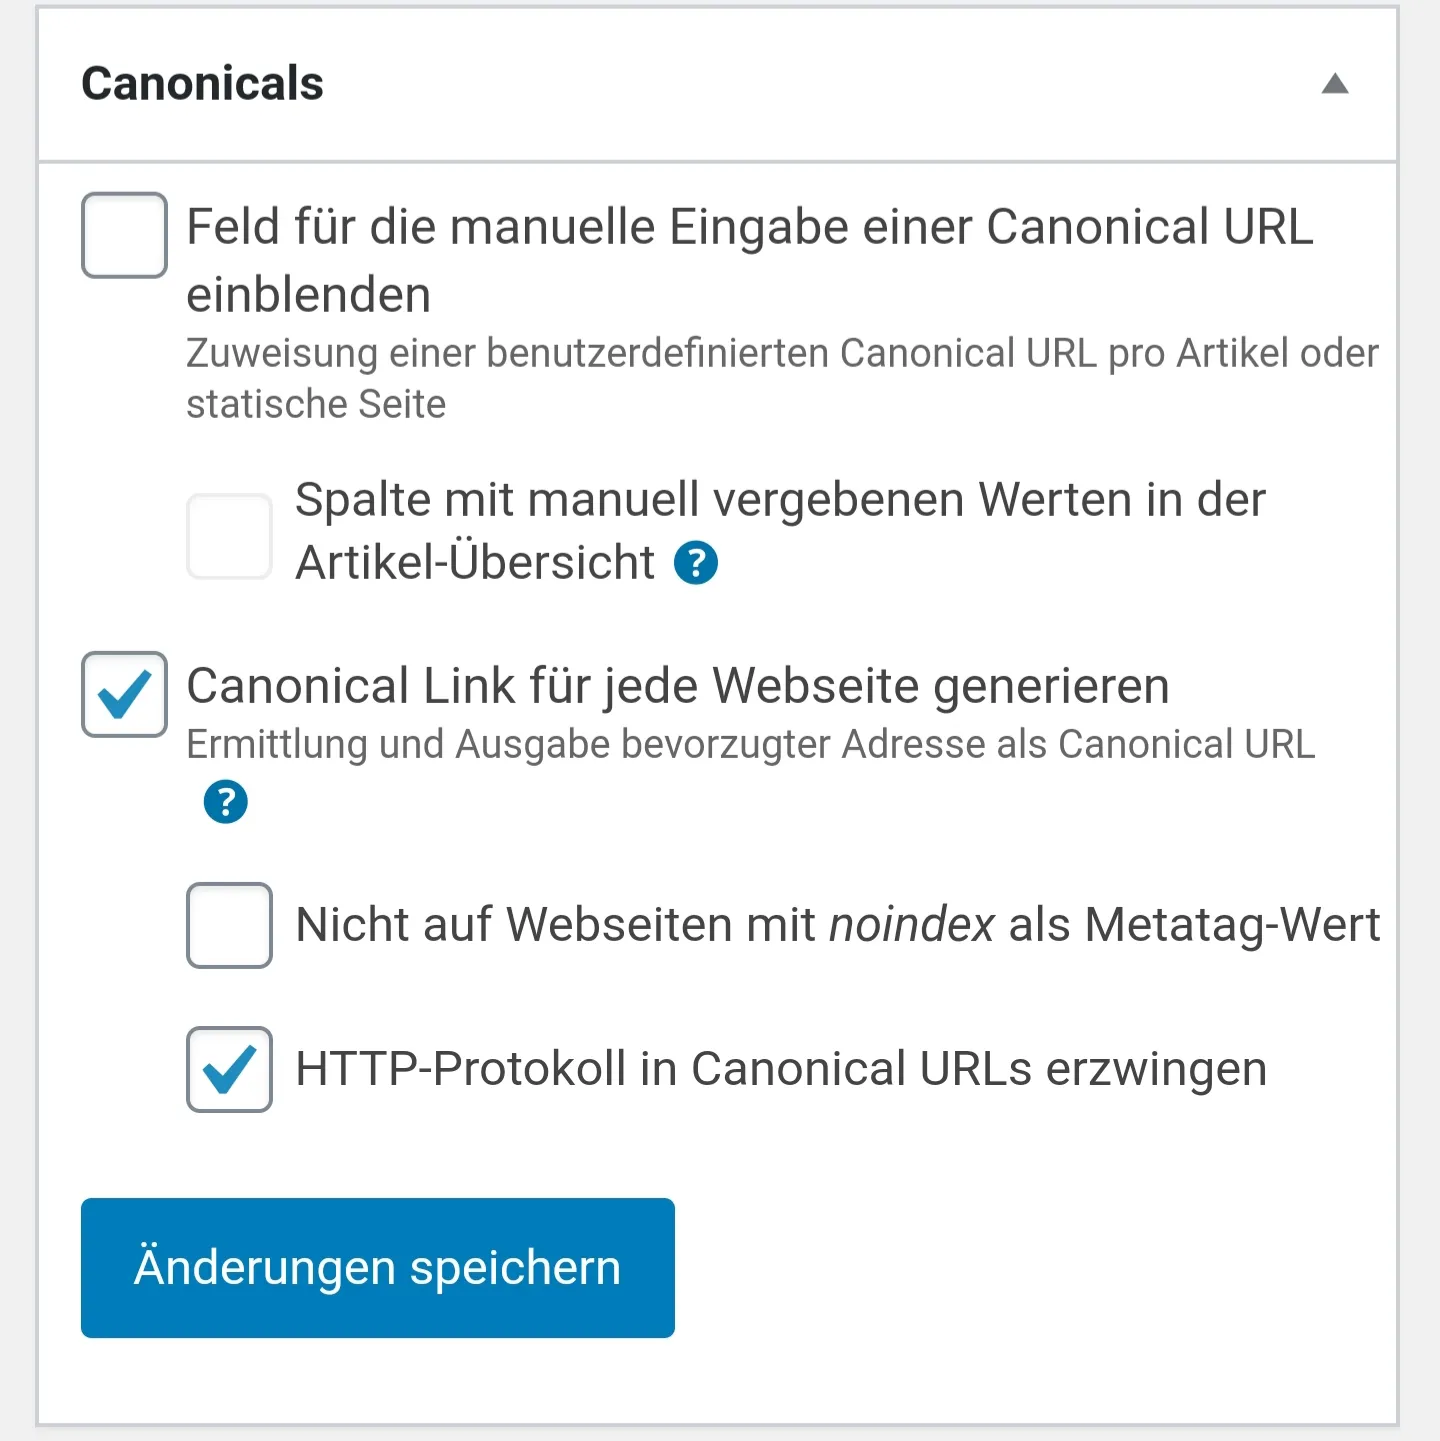Disable HTTP-Protokoll in Canonical URLs erzwingen checkbox

tap(230, 1069)
